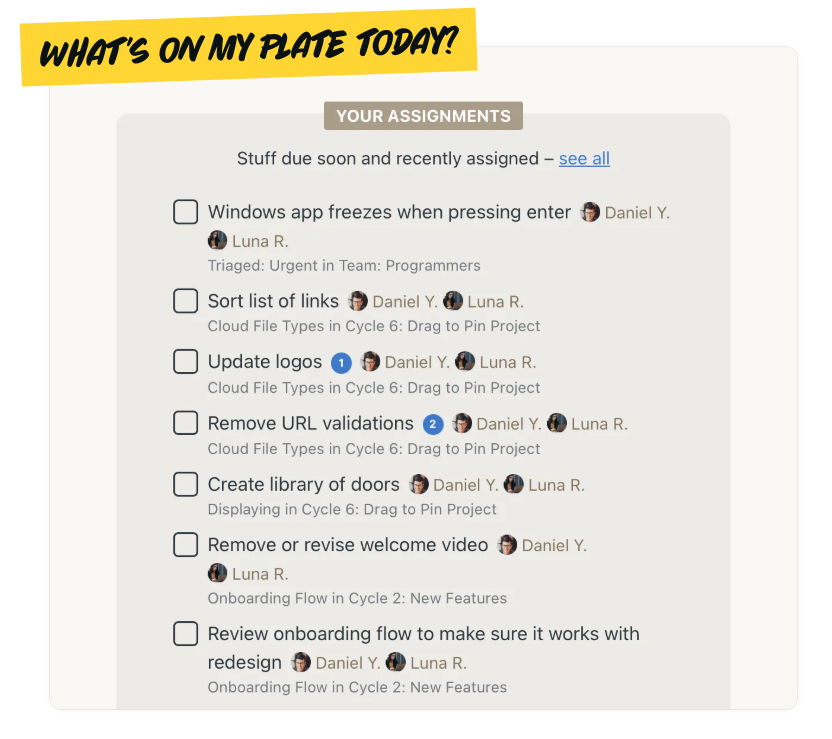Click blue comment badge 2 on Remove URL validations
Image resolution: width=832 pixels, height=739 pixels.
(x=433, y=424)
